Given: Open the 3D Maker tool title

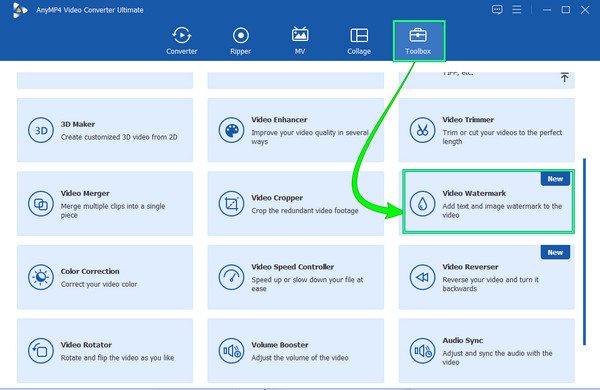Looking at the screenshot, I should click(78, 124).
